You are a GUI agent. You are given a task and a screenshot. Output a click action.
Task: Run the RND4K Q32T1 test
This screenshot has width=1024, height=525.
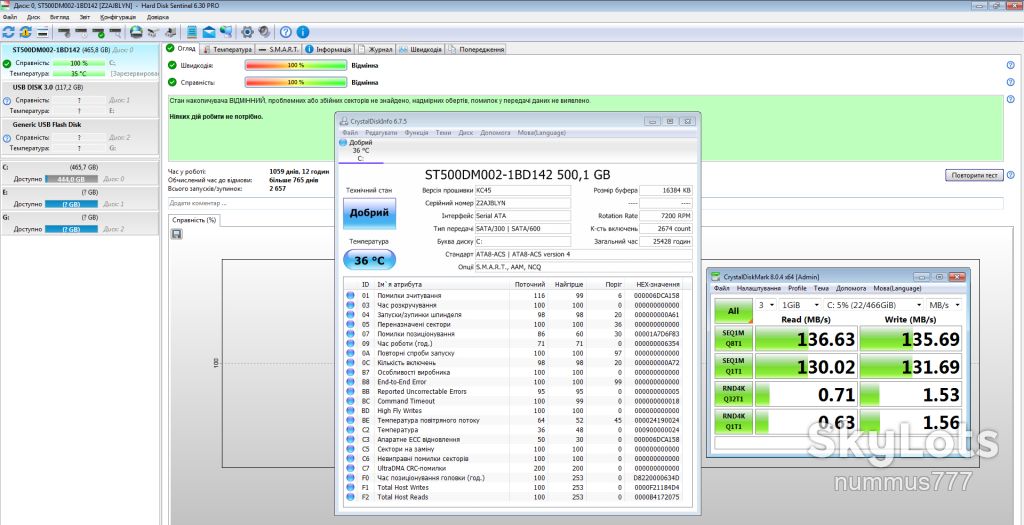pyautogui.click(x=733, y=395)
